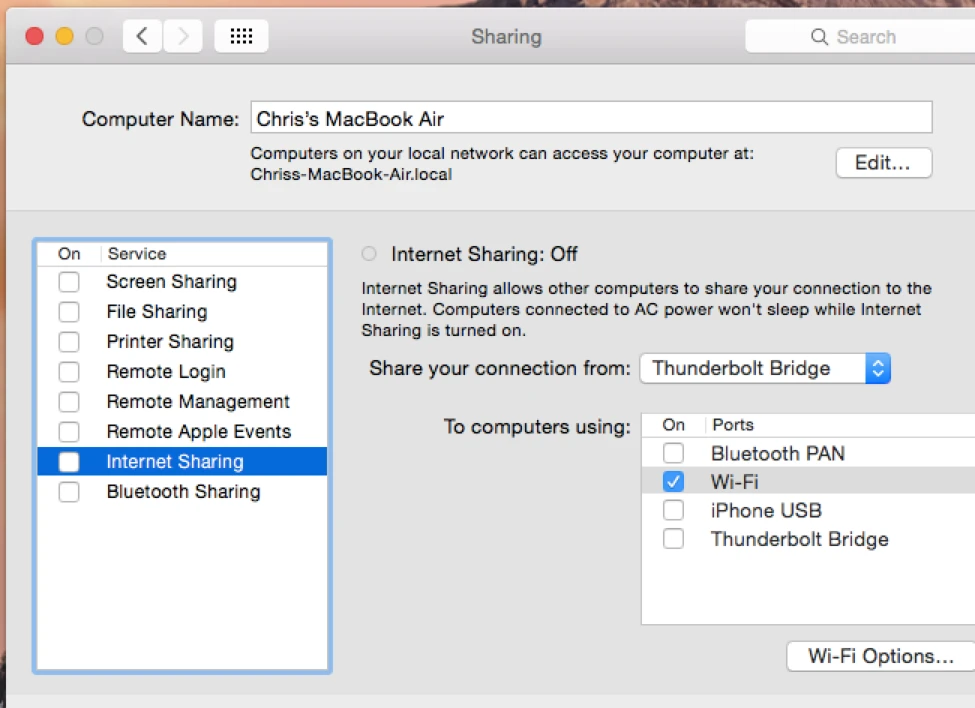Image resolution: width=975 pixels, height=708 pixels.
Task: Click the Computer Name text field
Action: pos(590,118)
